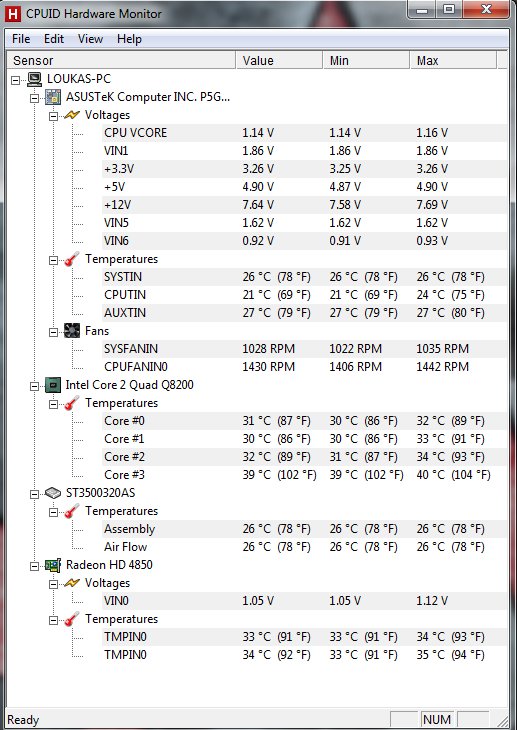
Task: Click the LOUKAS-PC computer icon
Action: pos(34,79)
